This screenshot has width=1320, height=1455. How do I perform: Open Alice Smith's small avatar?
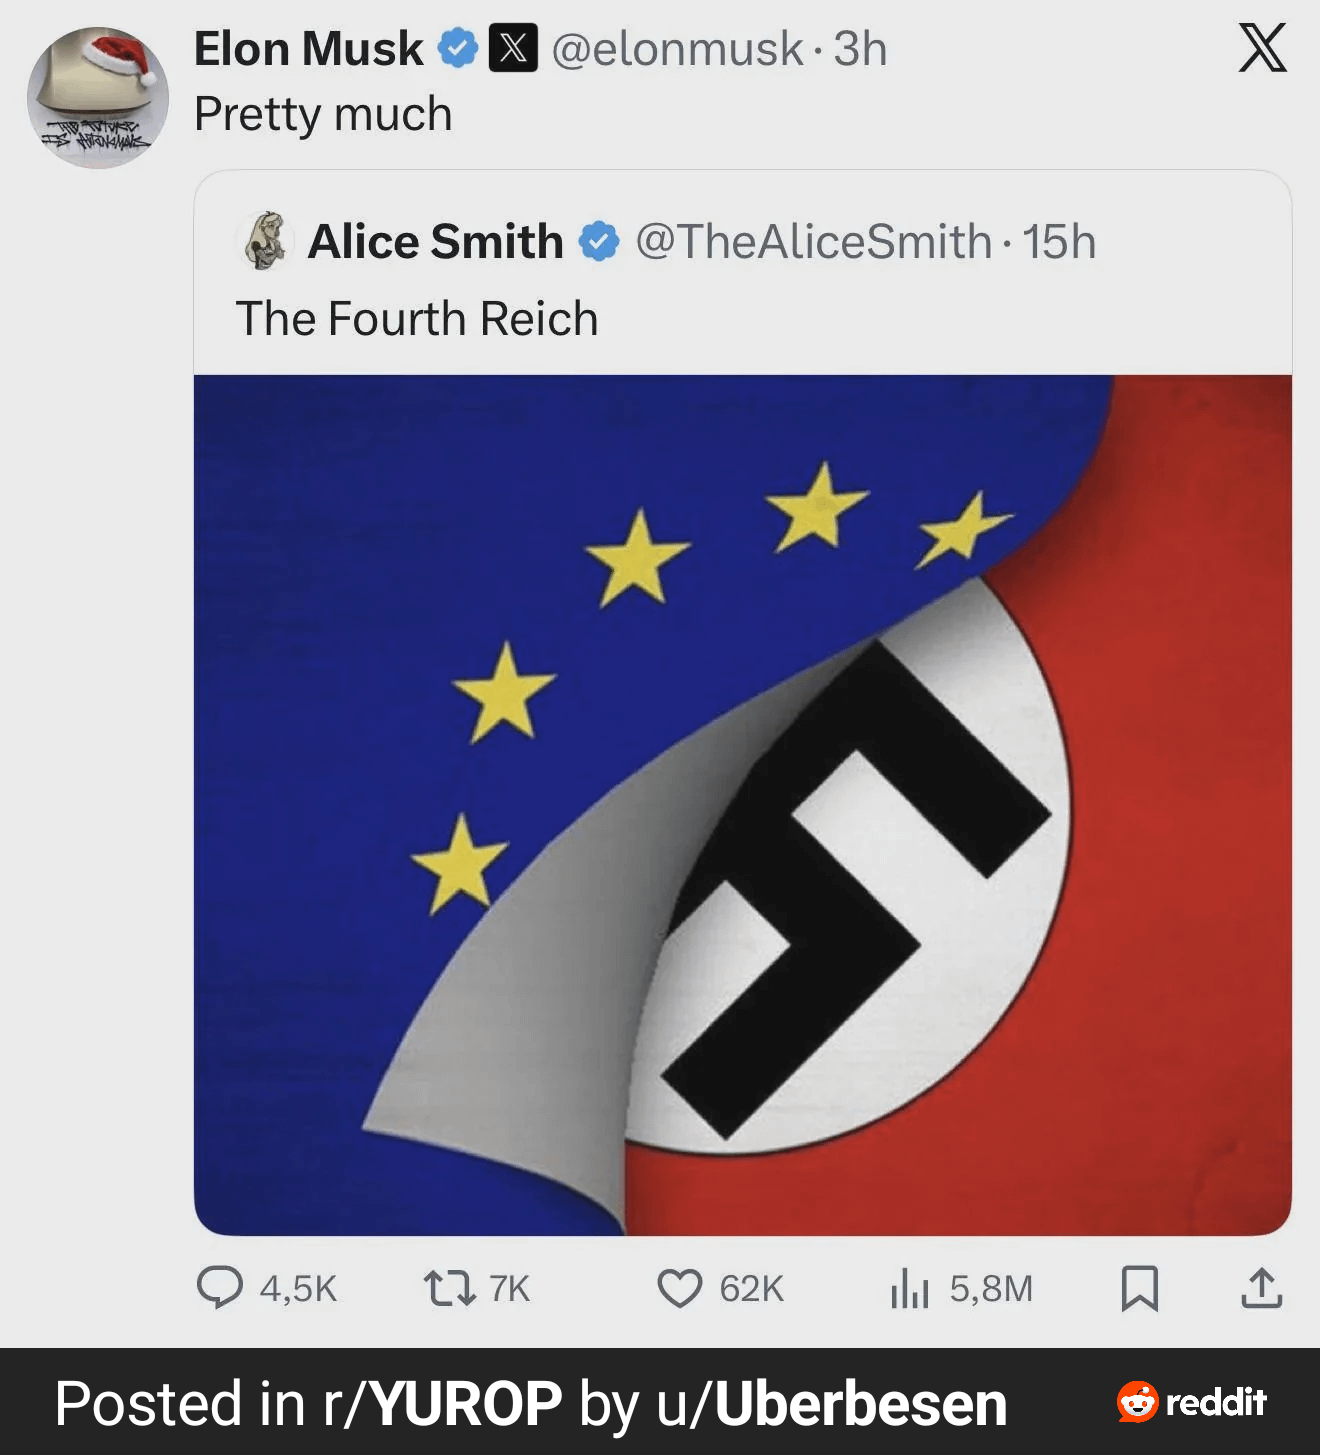click(266, 241)
